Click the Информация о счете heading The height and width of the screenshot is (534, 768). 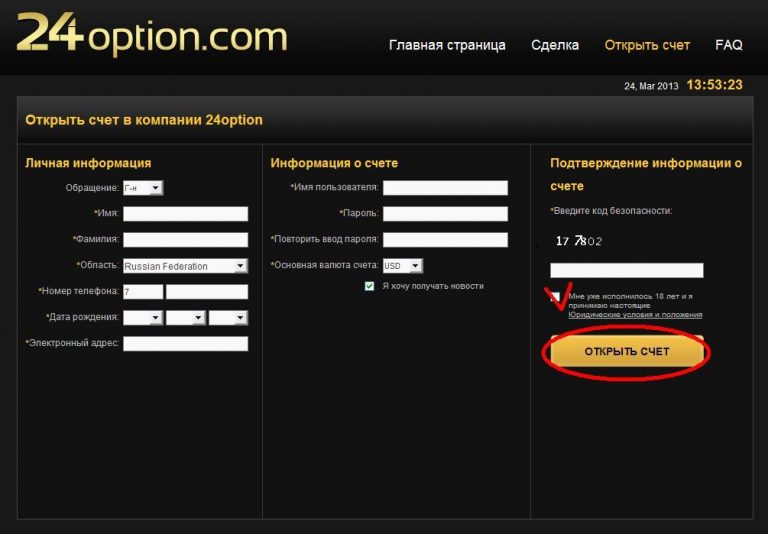(x=334, y=163)
